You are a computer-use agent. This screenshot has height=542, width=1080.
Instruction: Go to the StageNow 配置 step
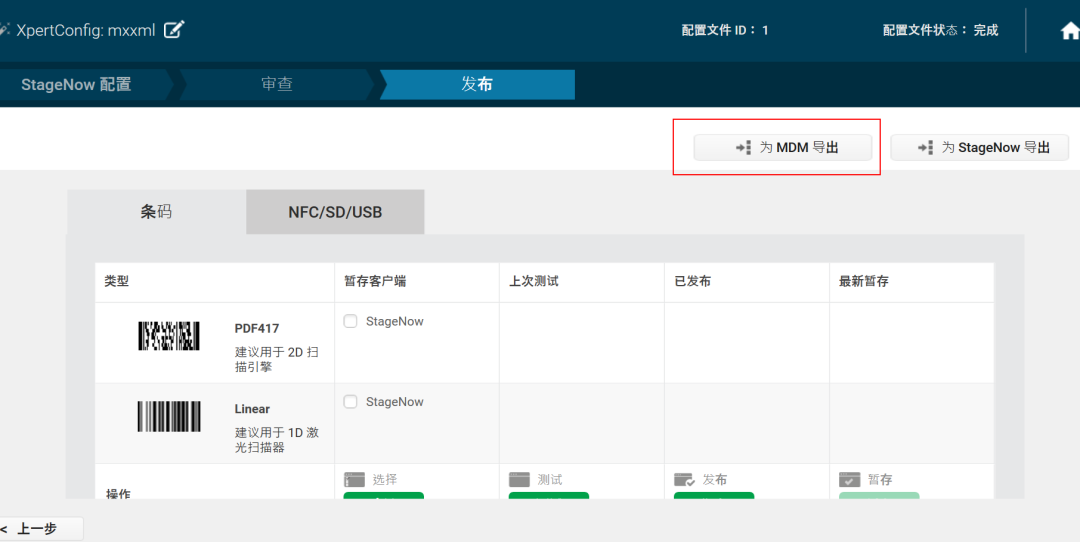[x=76, y=85]
